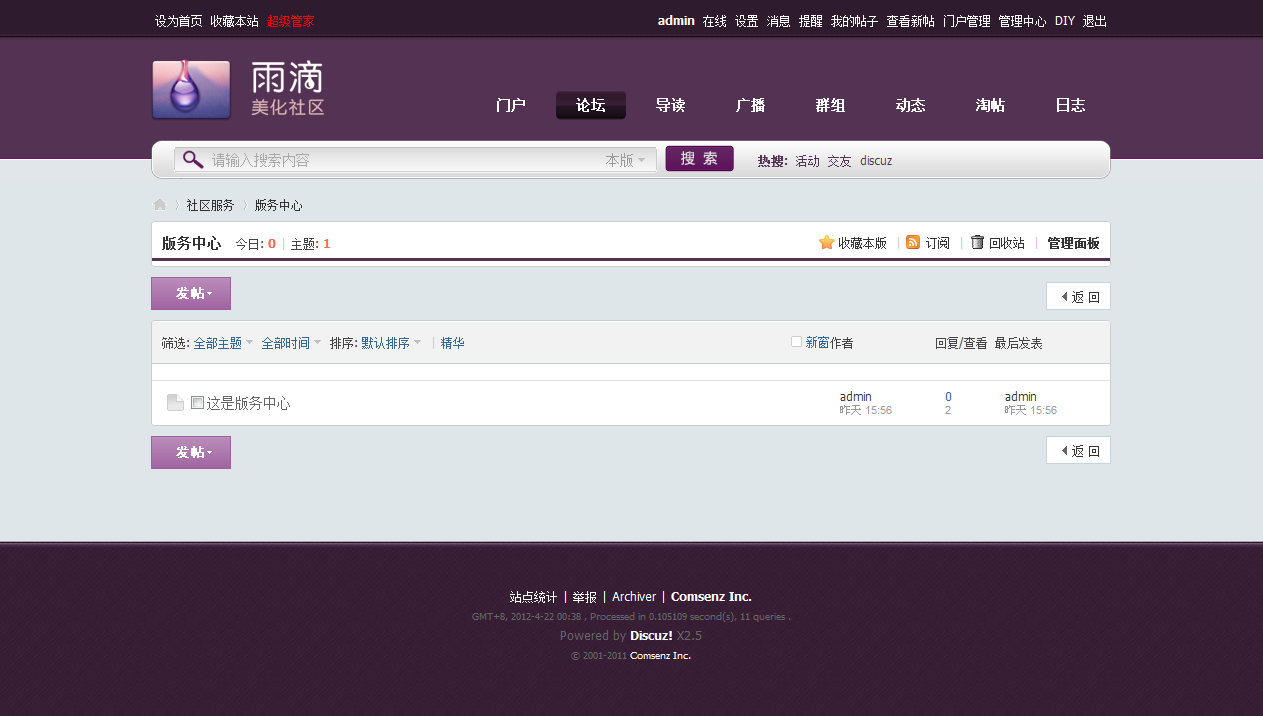Open the 消息 messages link
Screen dimensions: 1263x716
779,21
